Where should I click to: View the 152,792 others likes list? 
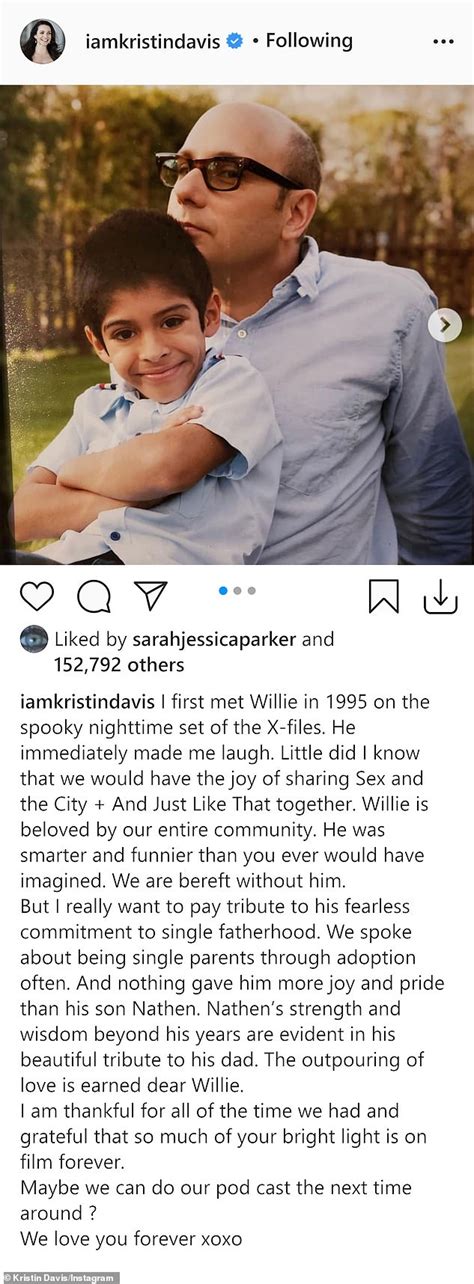coord(105,664)
